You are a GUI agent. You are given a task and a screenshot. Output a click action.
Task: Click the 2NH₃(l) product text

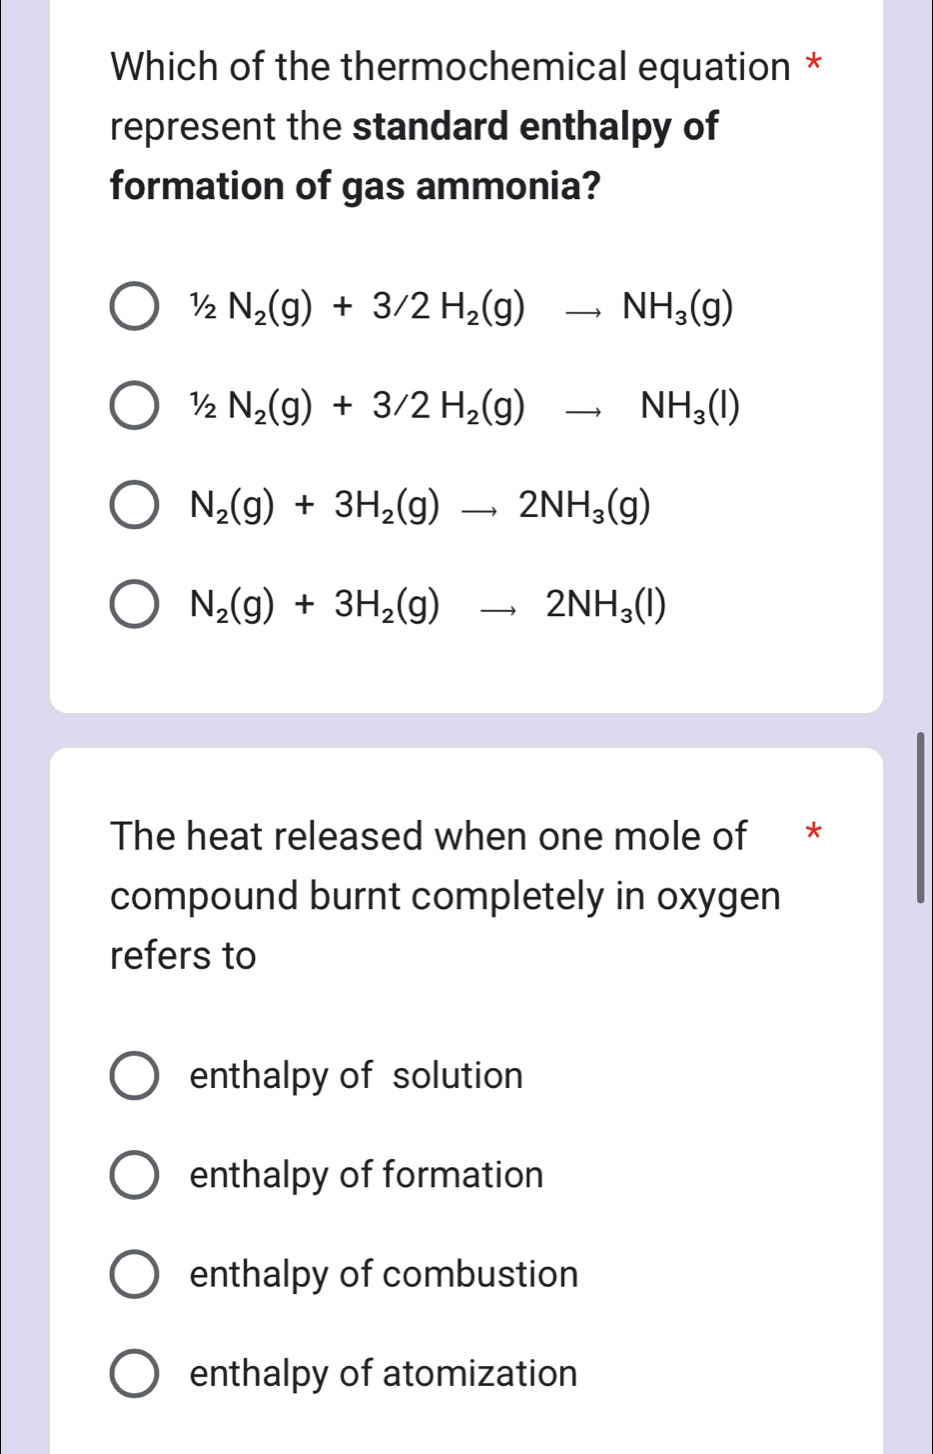(606, 604)
